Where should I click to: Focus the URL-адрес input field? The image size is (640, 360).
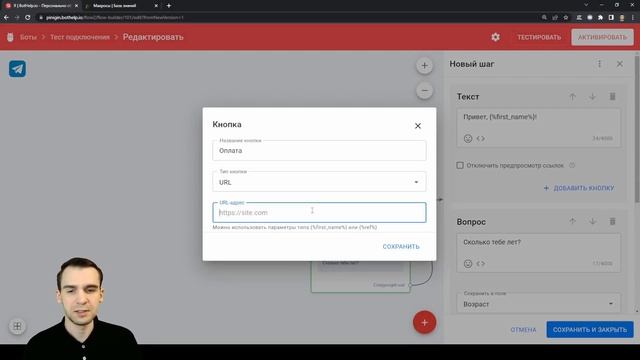(319, 213)
